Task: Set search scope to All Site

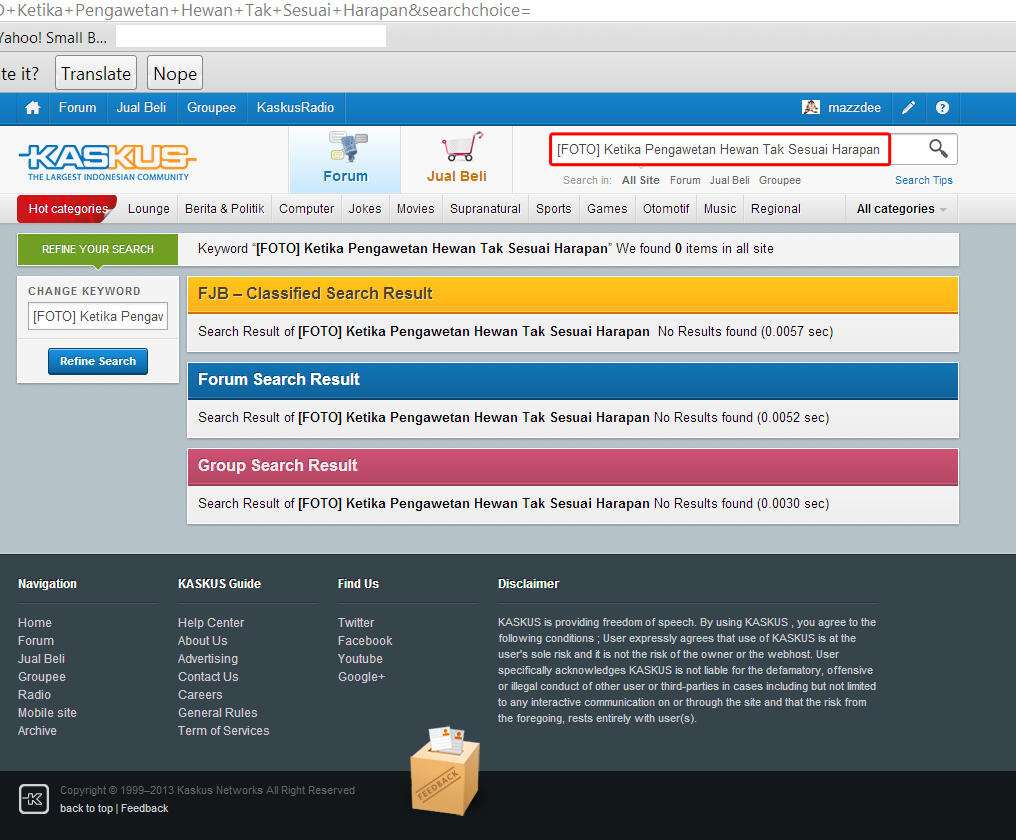Action: [640, 180]
